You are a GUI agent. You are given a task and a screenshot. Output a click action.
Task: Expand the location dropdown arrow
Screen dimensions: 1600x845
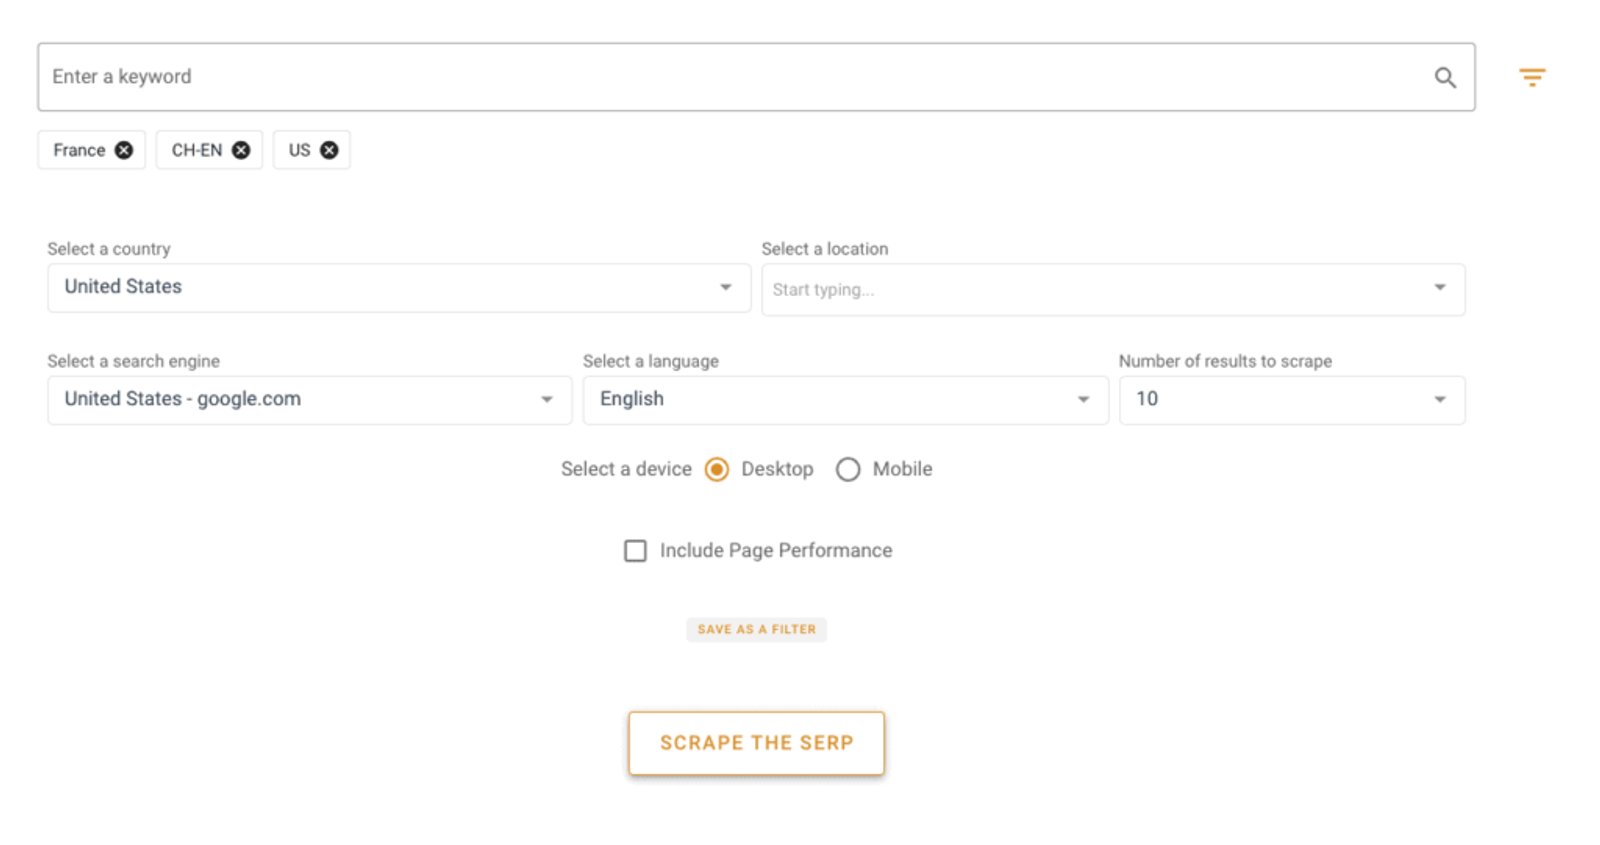tap(1440, 288)
